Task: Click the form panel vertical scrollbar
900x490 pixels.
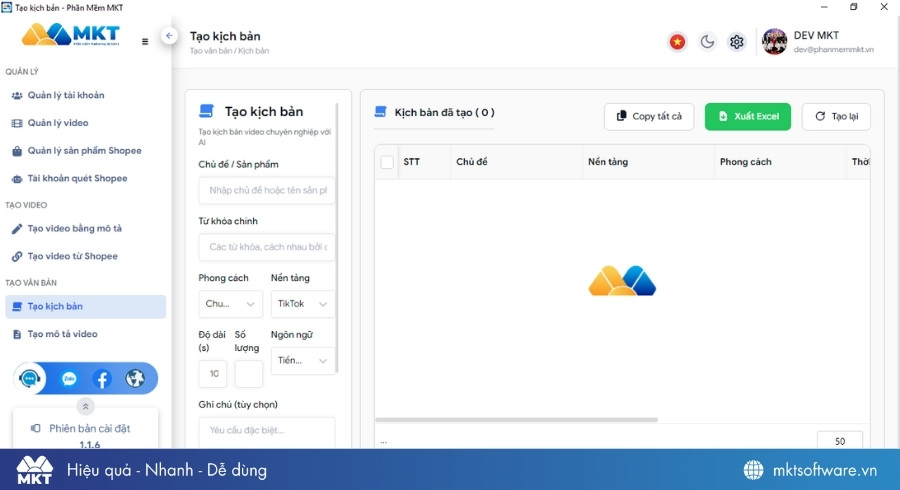Action: tap(336, 238)
